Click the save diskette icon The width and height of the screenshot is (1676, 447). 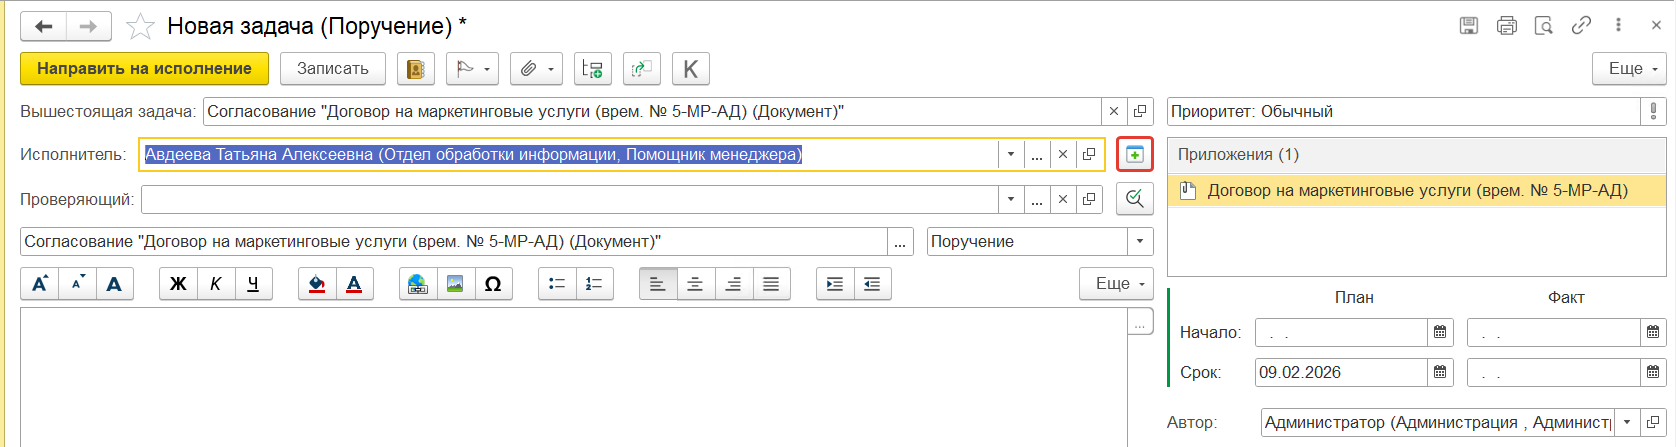1468,26
